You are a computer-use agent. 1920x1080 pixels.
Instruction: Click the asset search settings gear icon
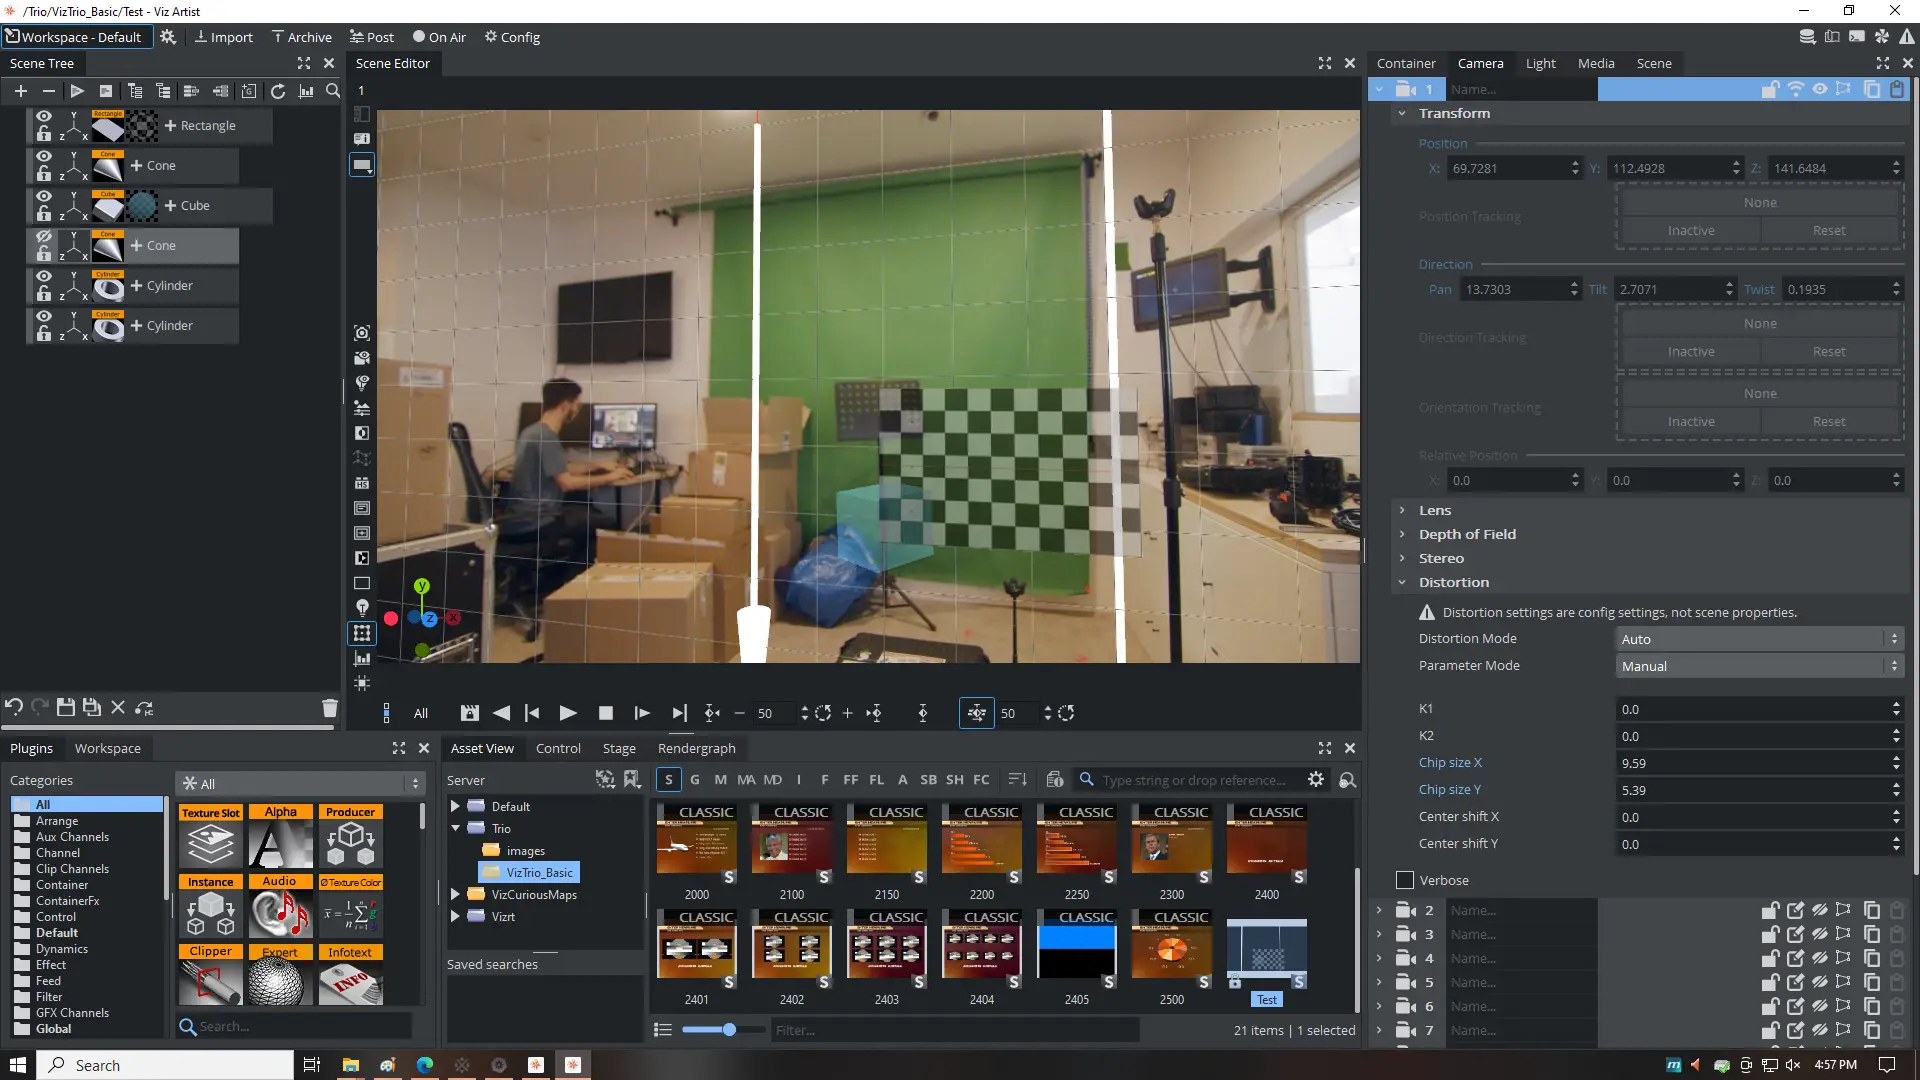1316,779
